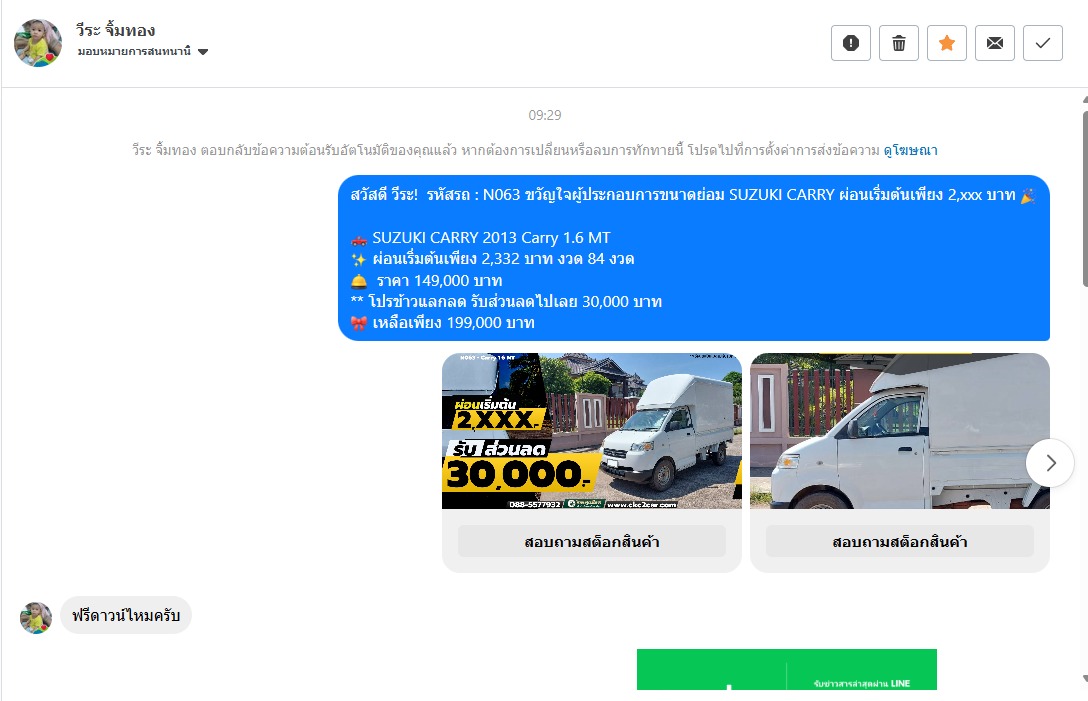
Task: Mark conversation as spam with exclamation icon
Action: (x=851, y=43)
